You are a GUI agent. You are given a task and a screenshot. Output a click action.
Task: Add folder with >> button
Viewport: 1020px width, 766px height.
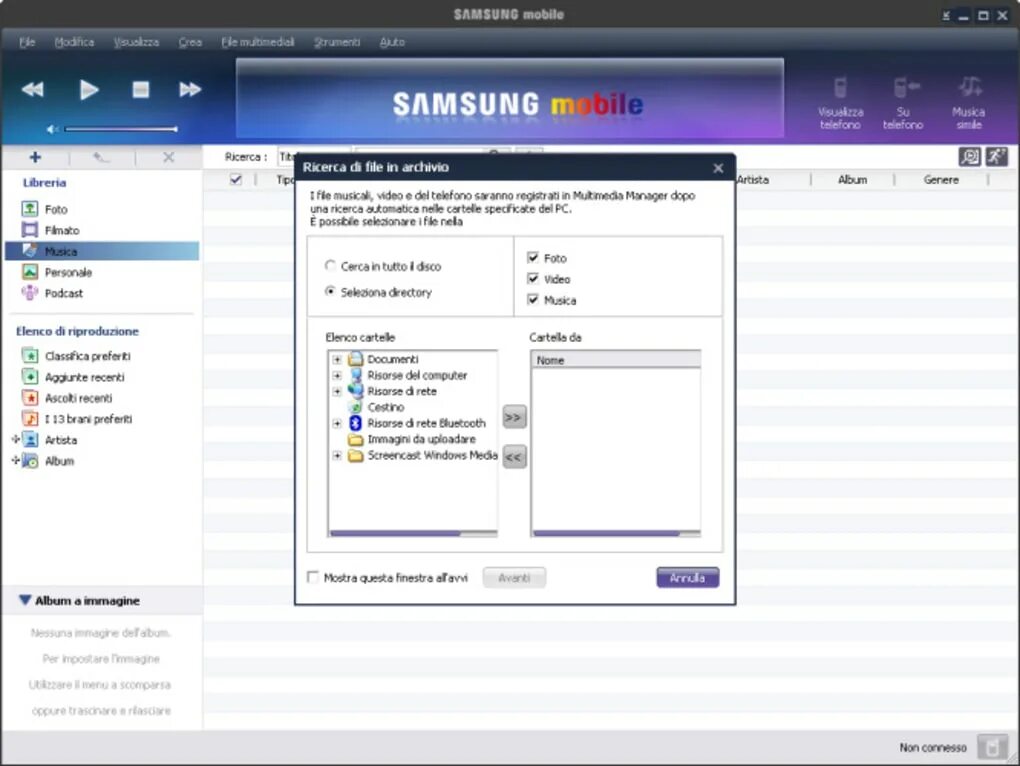coord(514,417)
